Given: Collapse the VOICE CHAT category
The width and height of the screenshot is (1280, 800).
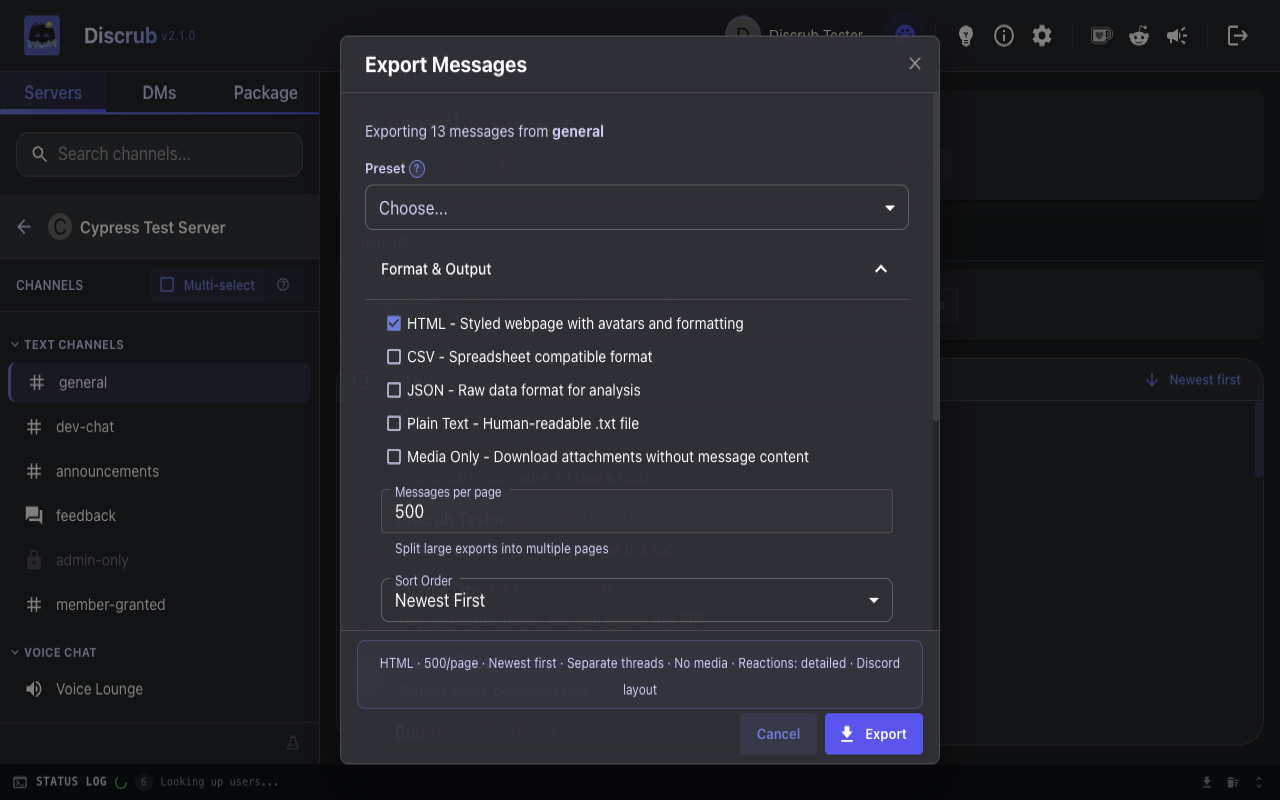Looking at the screenshot, I should coord(54,652).
